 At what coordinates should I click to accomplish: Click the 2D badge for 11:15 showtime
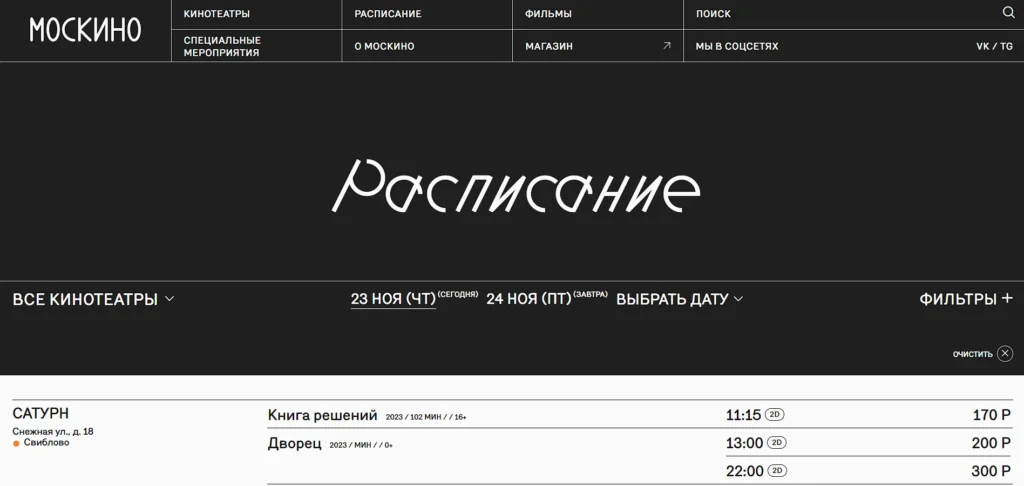pos(774,414)
